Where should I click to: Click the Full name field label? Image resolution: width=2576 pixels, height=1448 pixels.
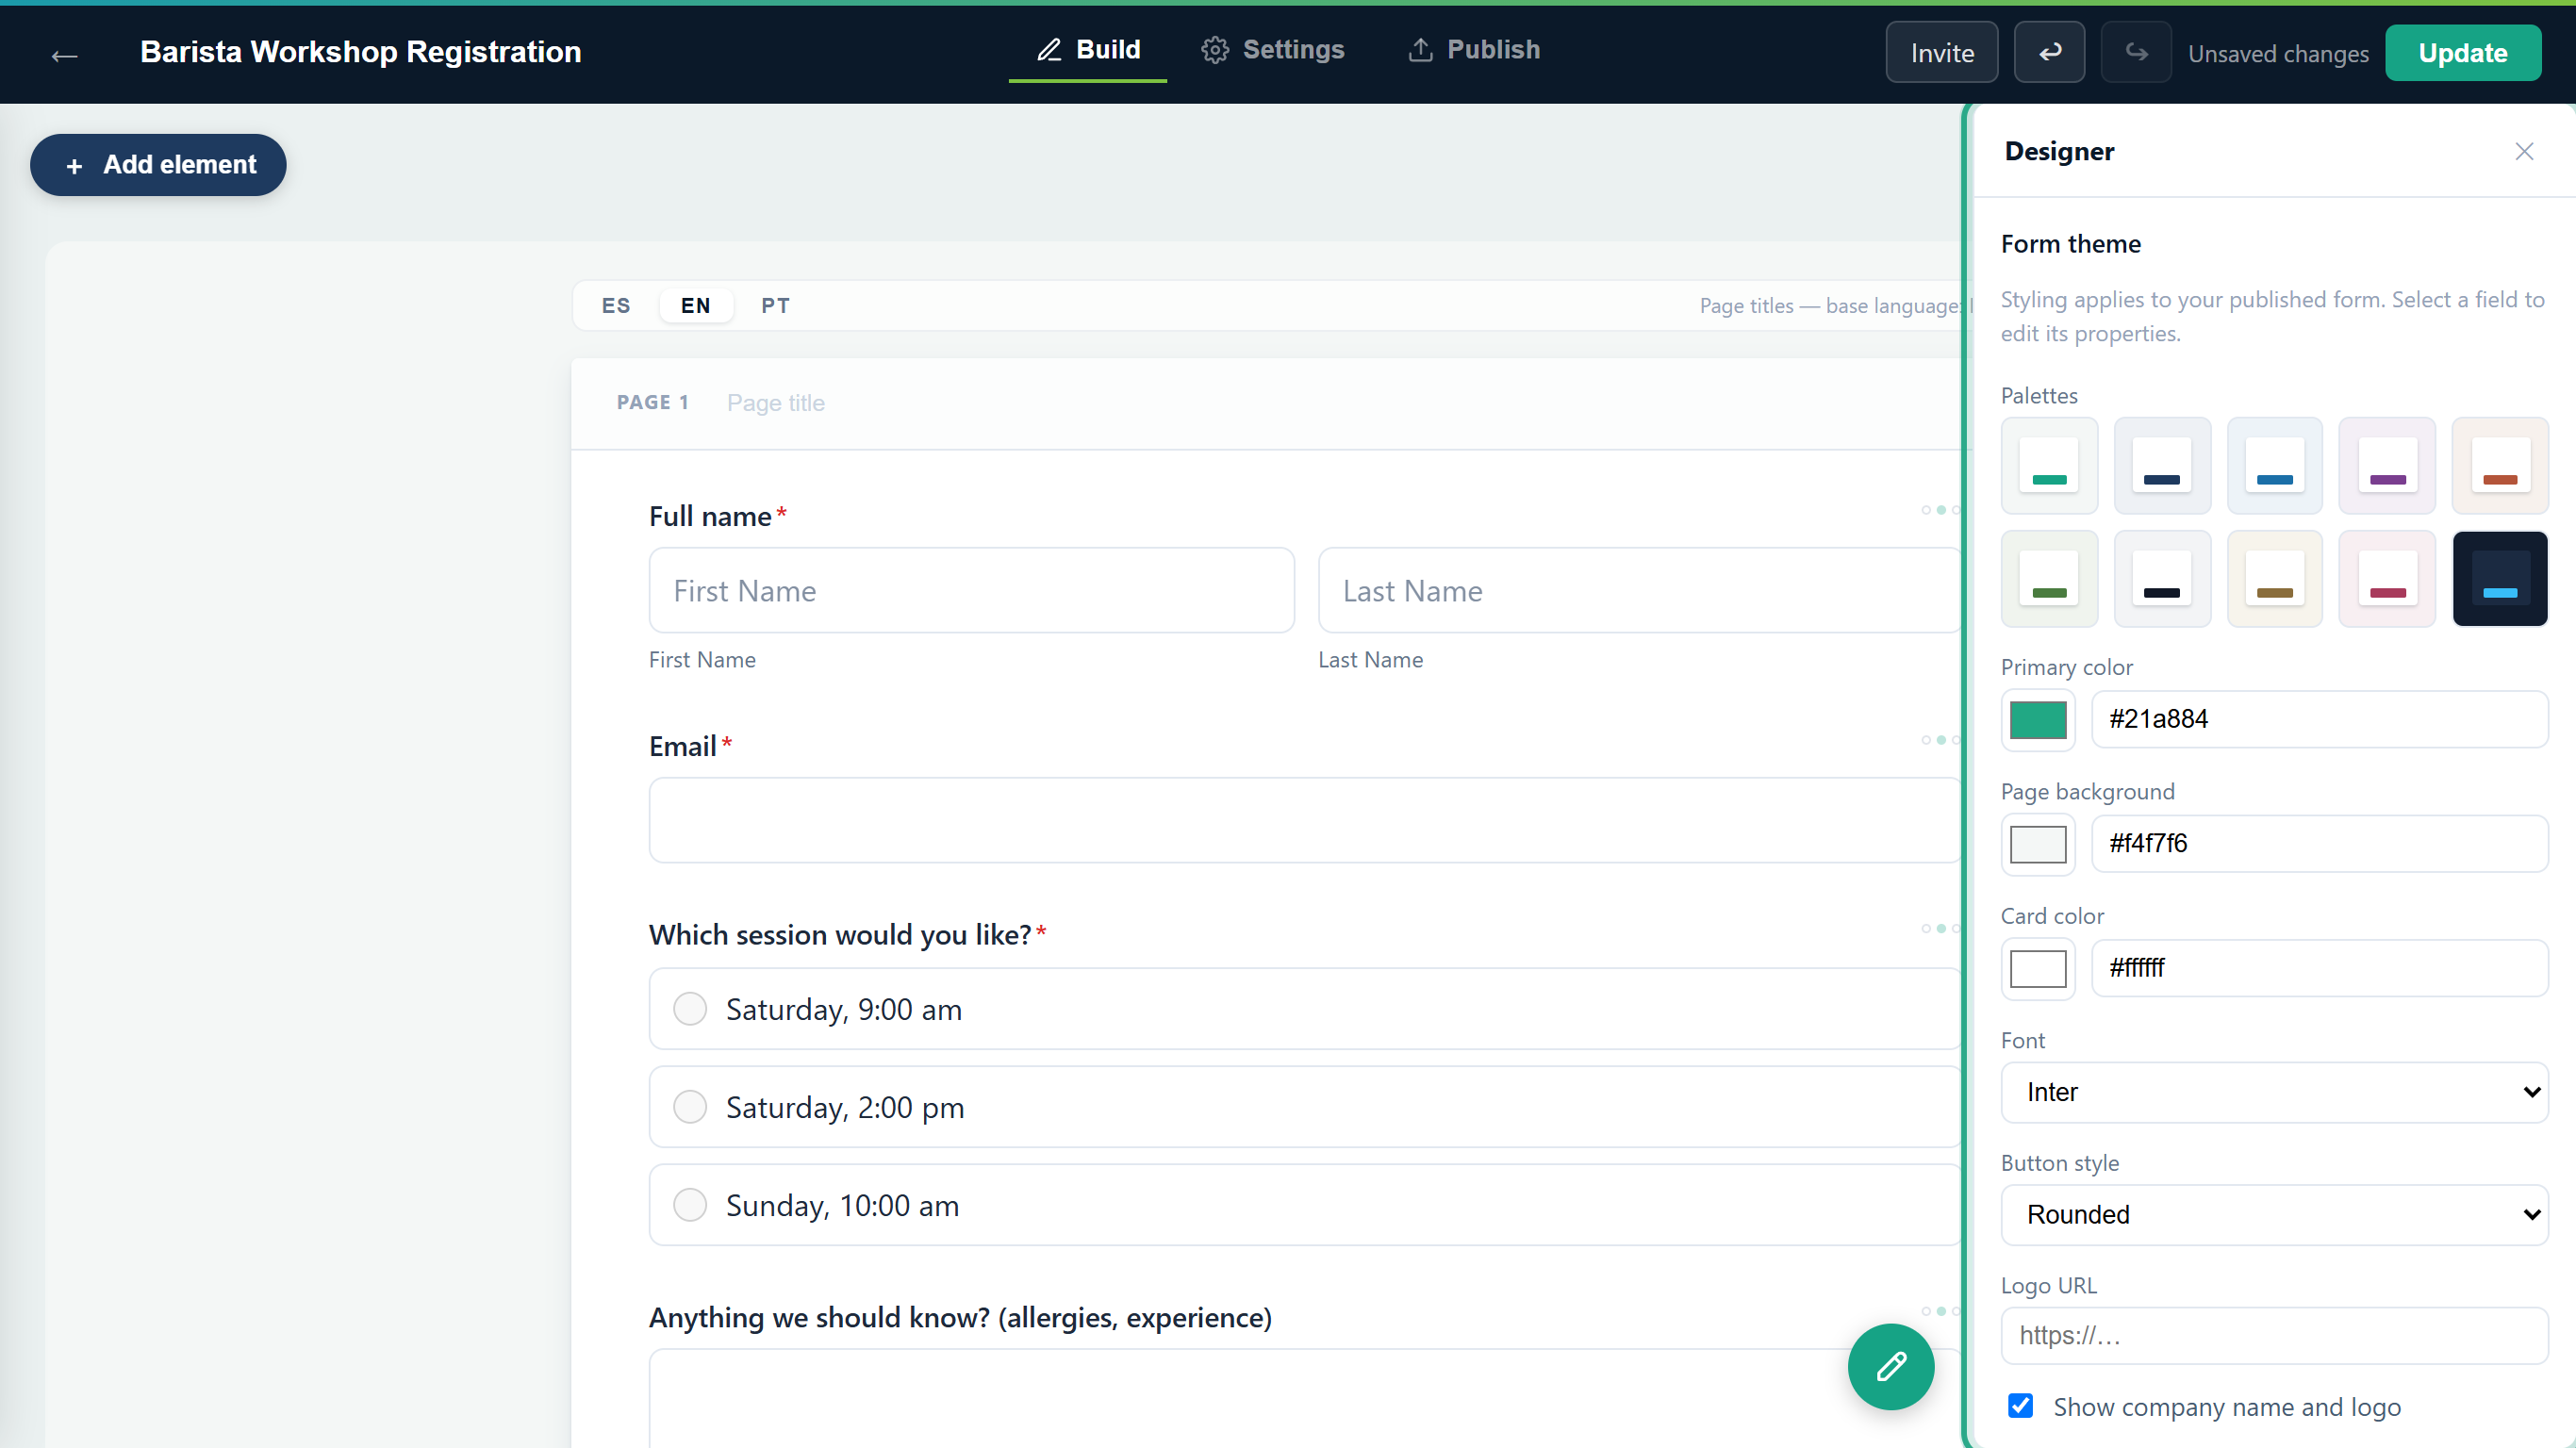(x=710, y=516)
